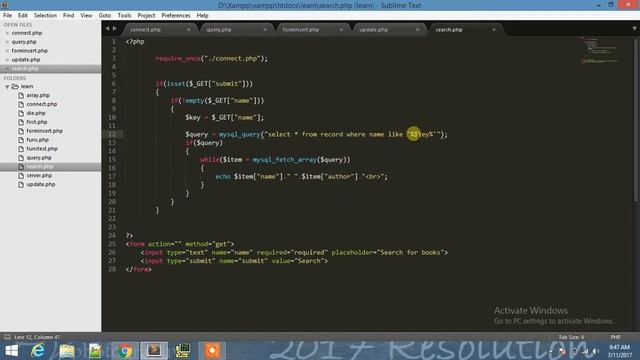Close update.php in Open Files list

pos(7,60)
